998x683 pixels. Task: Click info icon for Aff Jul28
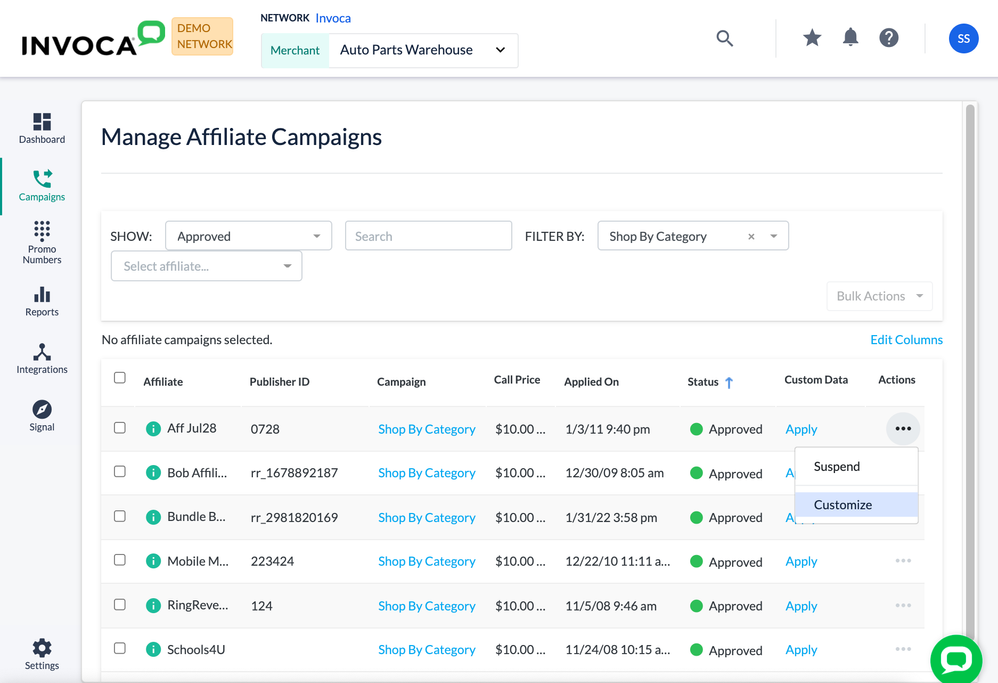click(153, 428)
